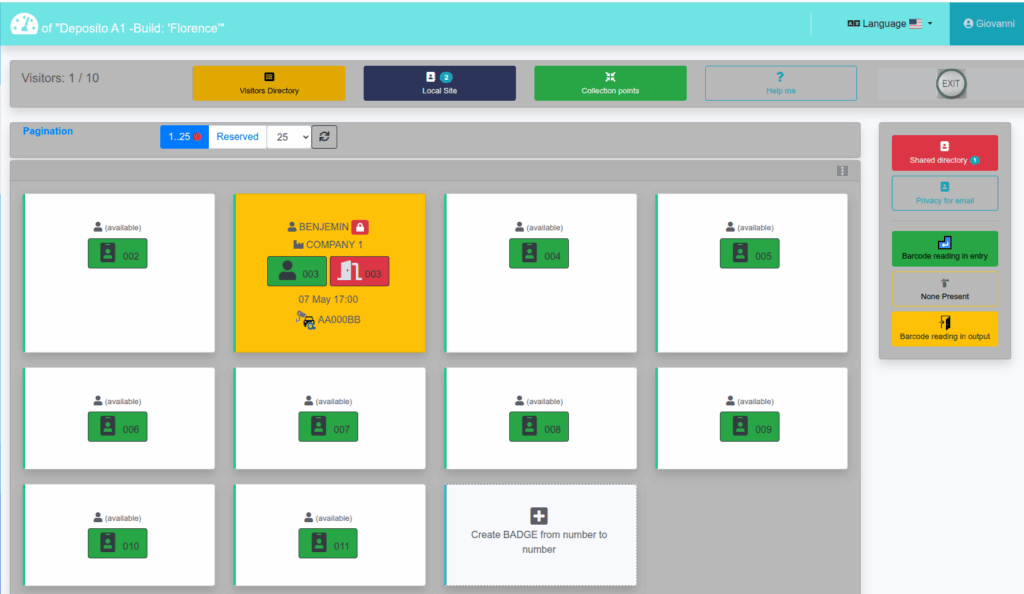Click the COMPANY 1 text
This screenshot has height=594, width=1024.
[x=334, y=244]
